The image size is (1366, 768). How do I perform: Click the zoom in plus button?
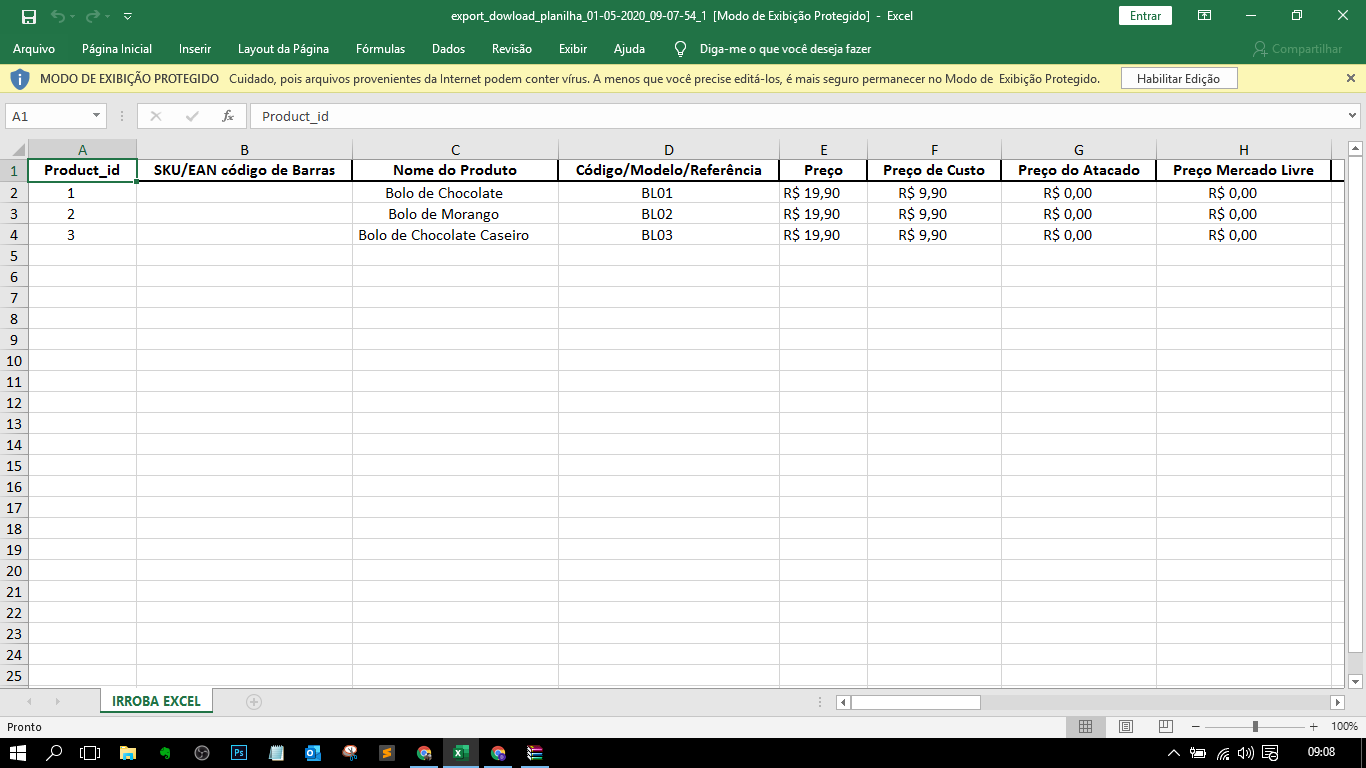click(1314, 726)
